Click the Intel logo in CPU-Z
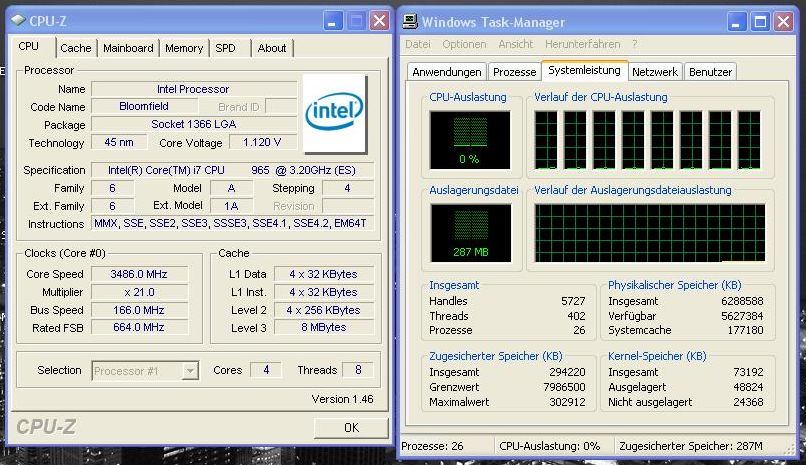This screenshot has width=806, height=465. pyautogui.click(x=335, y=114)
